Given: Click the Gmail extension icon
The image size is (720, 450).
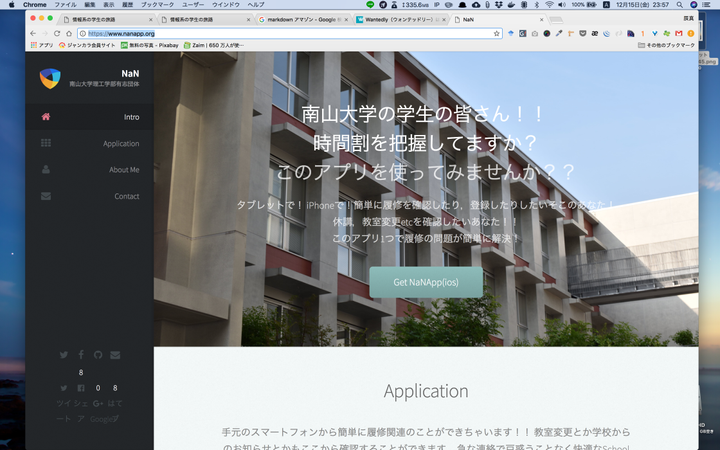Looking at the screenshot, I should (679, 34).
